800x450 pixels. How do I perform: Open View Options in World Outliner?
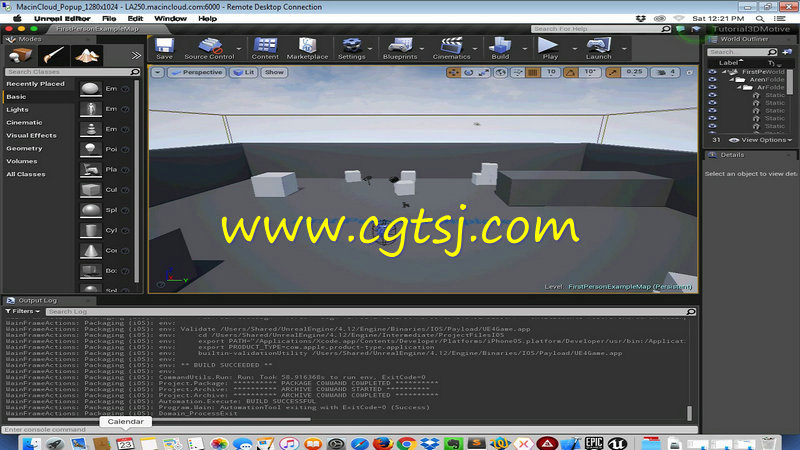click(761, 140)
